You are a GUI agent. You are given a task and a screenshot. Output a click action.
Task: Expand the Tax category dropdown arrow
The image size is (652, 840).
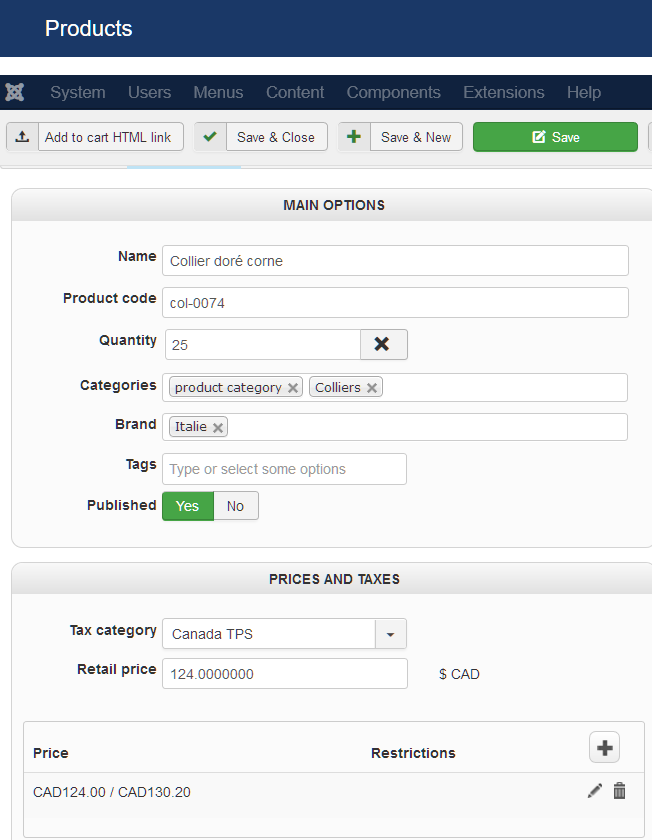pyautogui.click(x=390, y=634)
